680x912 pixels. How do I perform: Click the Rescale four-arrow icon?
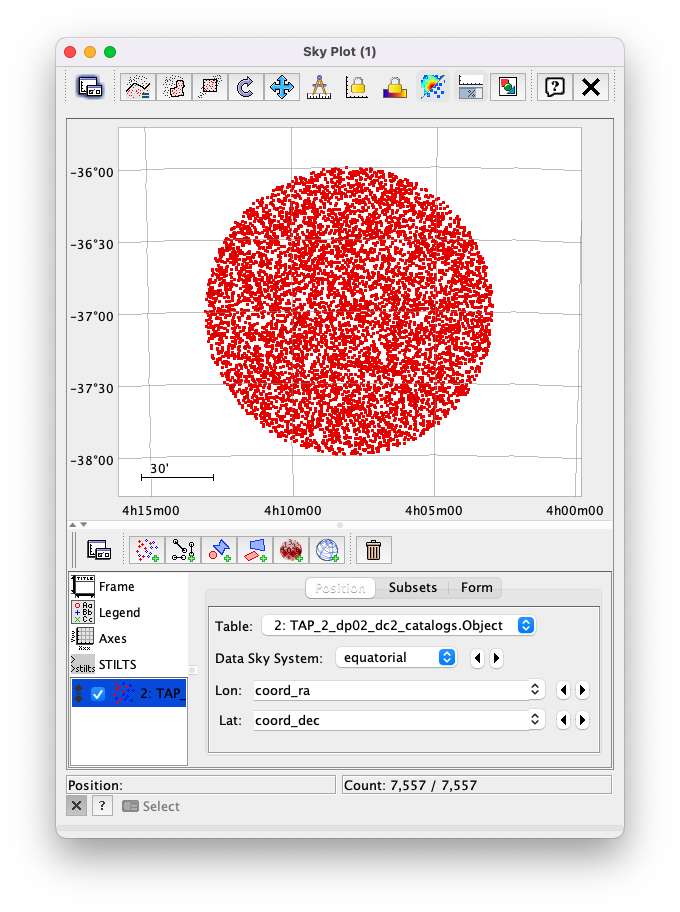coord(282,87)
